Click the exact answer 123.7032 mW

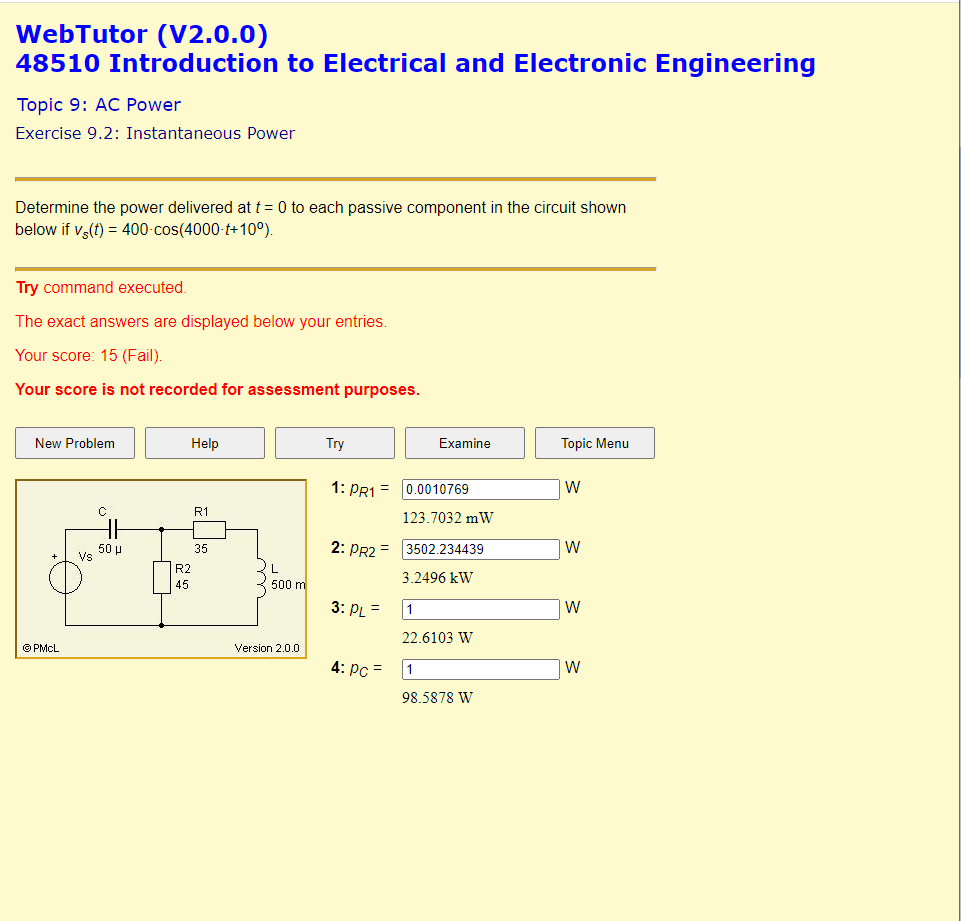coord(447,518)
